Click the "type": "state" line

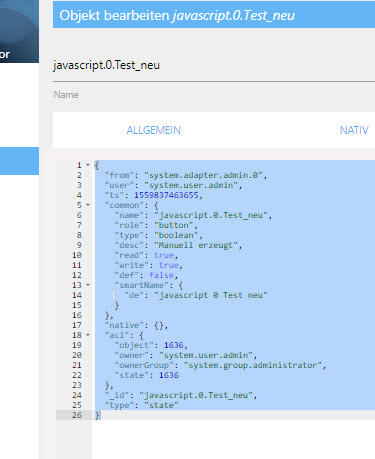pos(142,405)
